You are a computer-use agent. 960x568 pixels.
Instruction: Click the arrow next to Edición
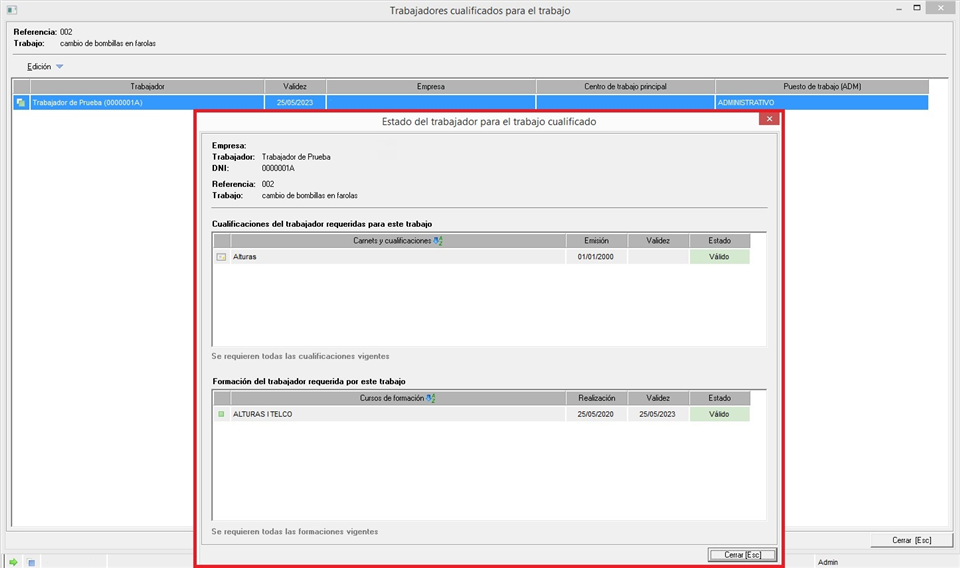coord(59,67)
